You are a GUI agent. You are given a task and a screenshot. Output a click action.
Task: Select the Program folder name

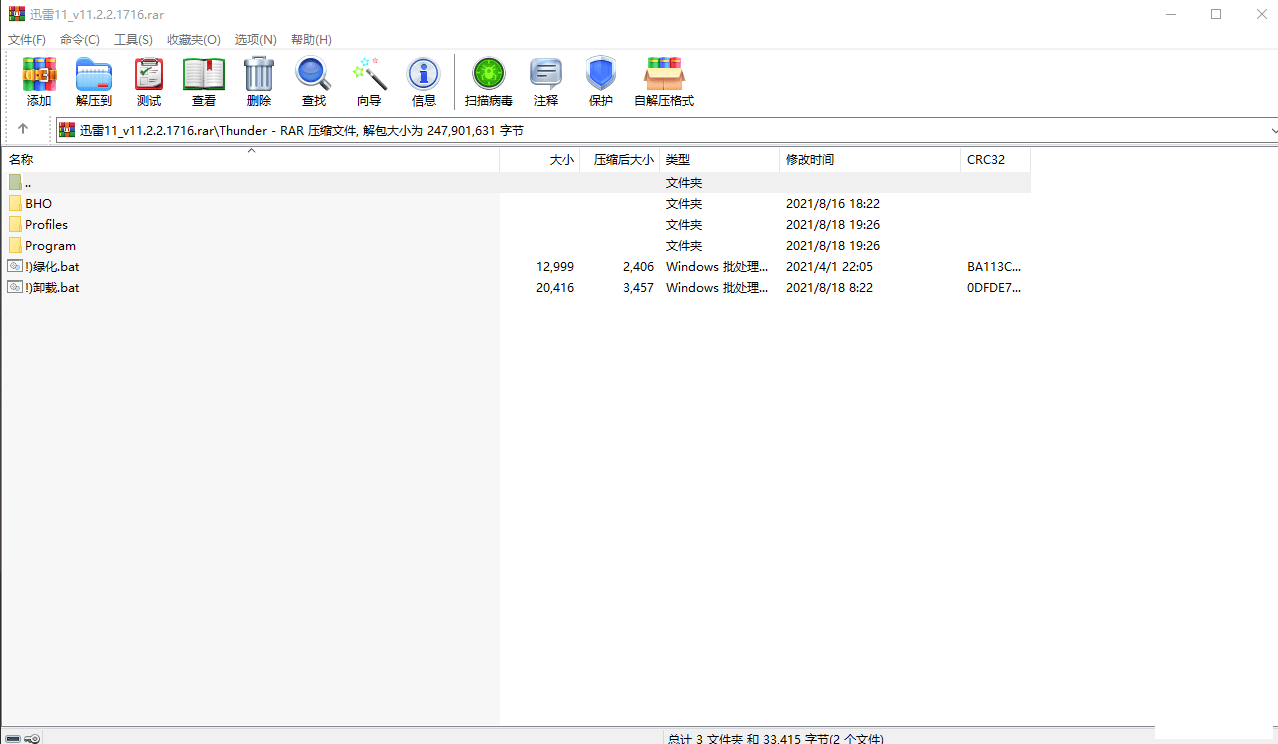[x=50, y=245]
